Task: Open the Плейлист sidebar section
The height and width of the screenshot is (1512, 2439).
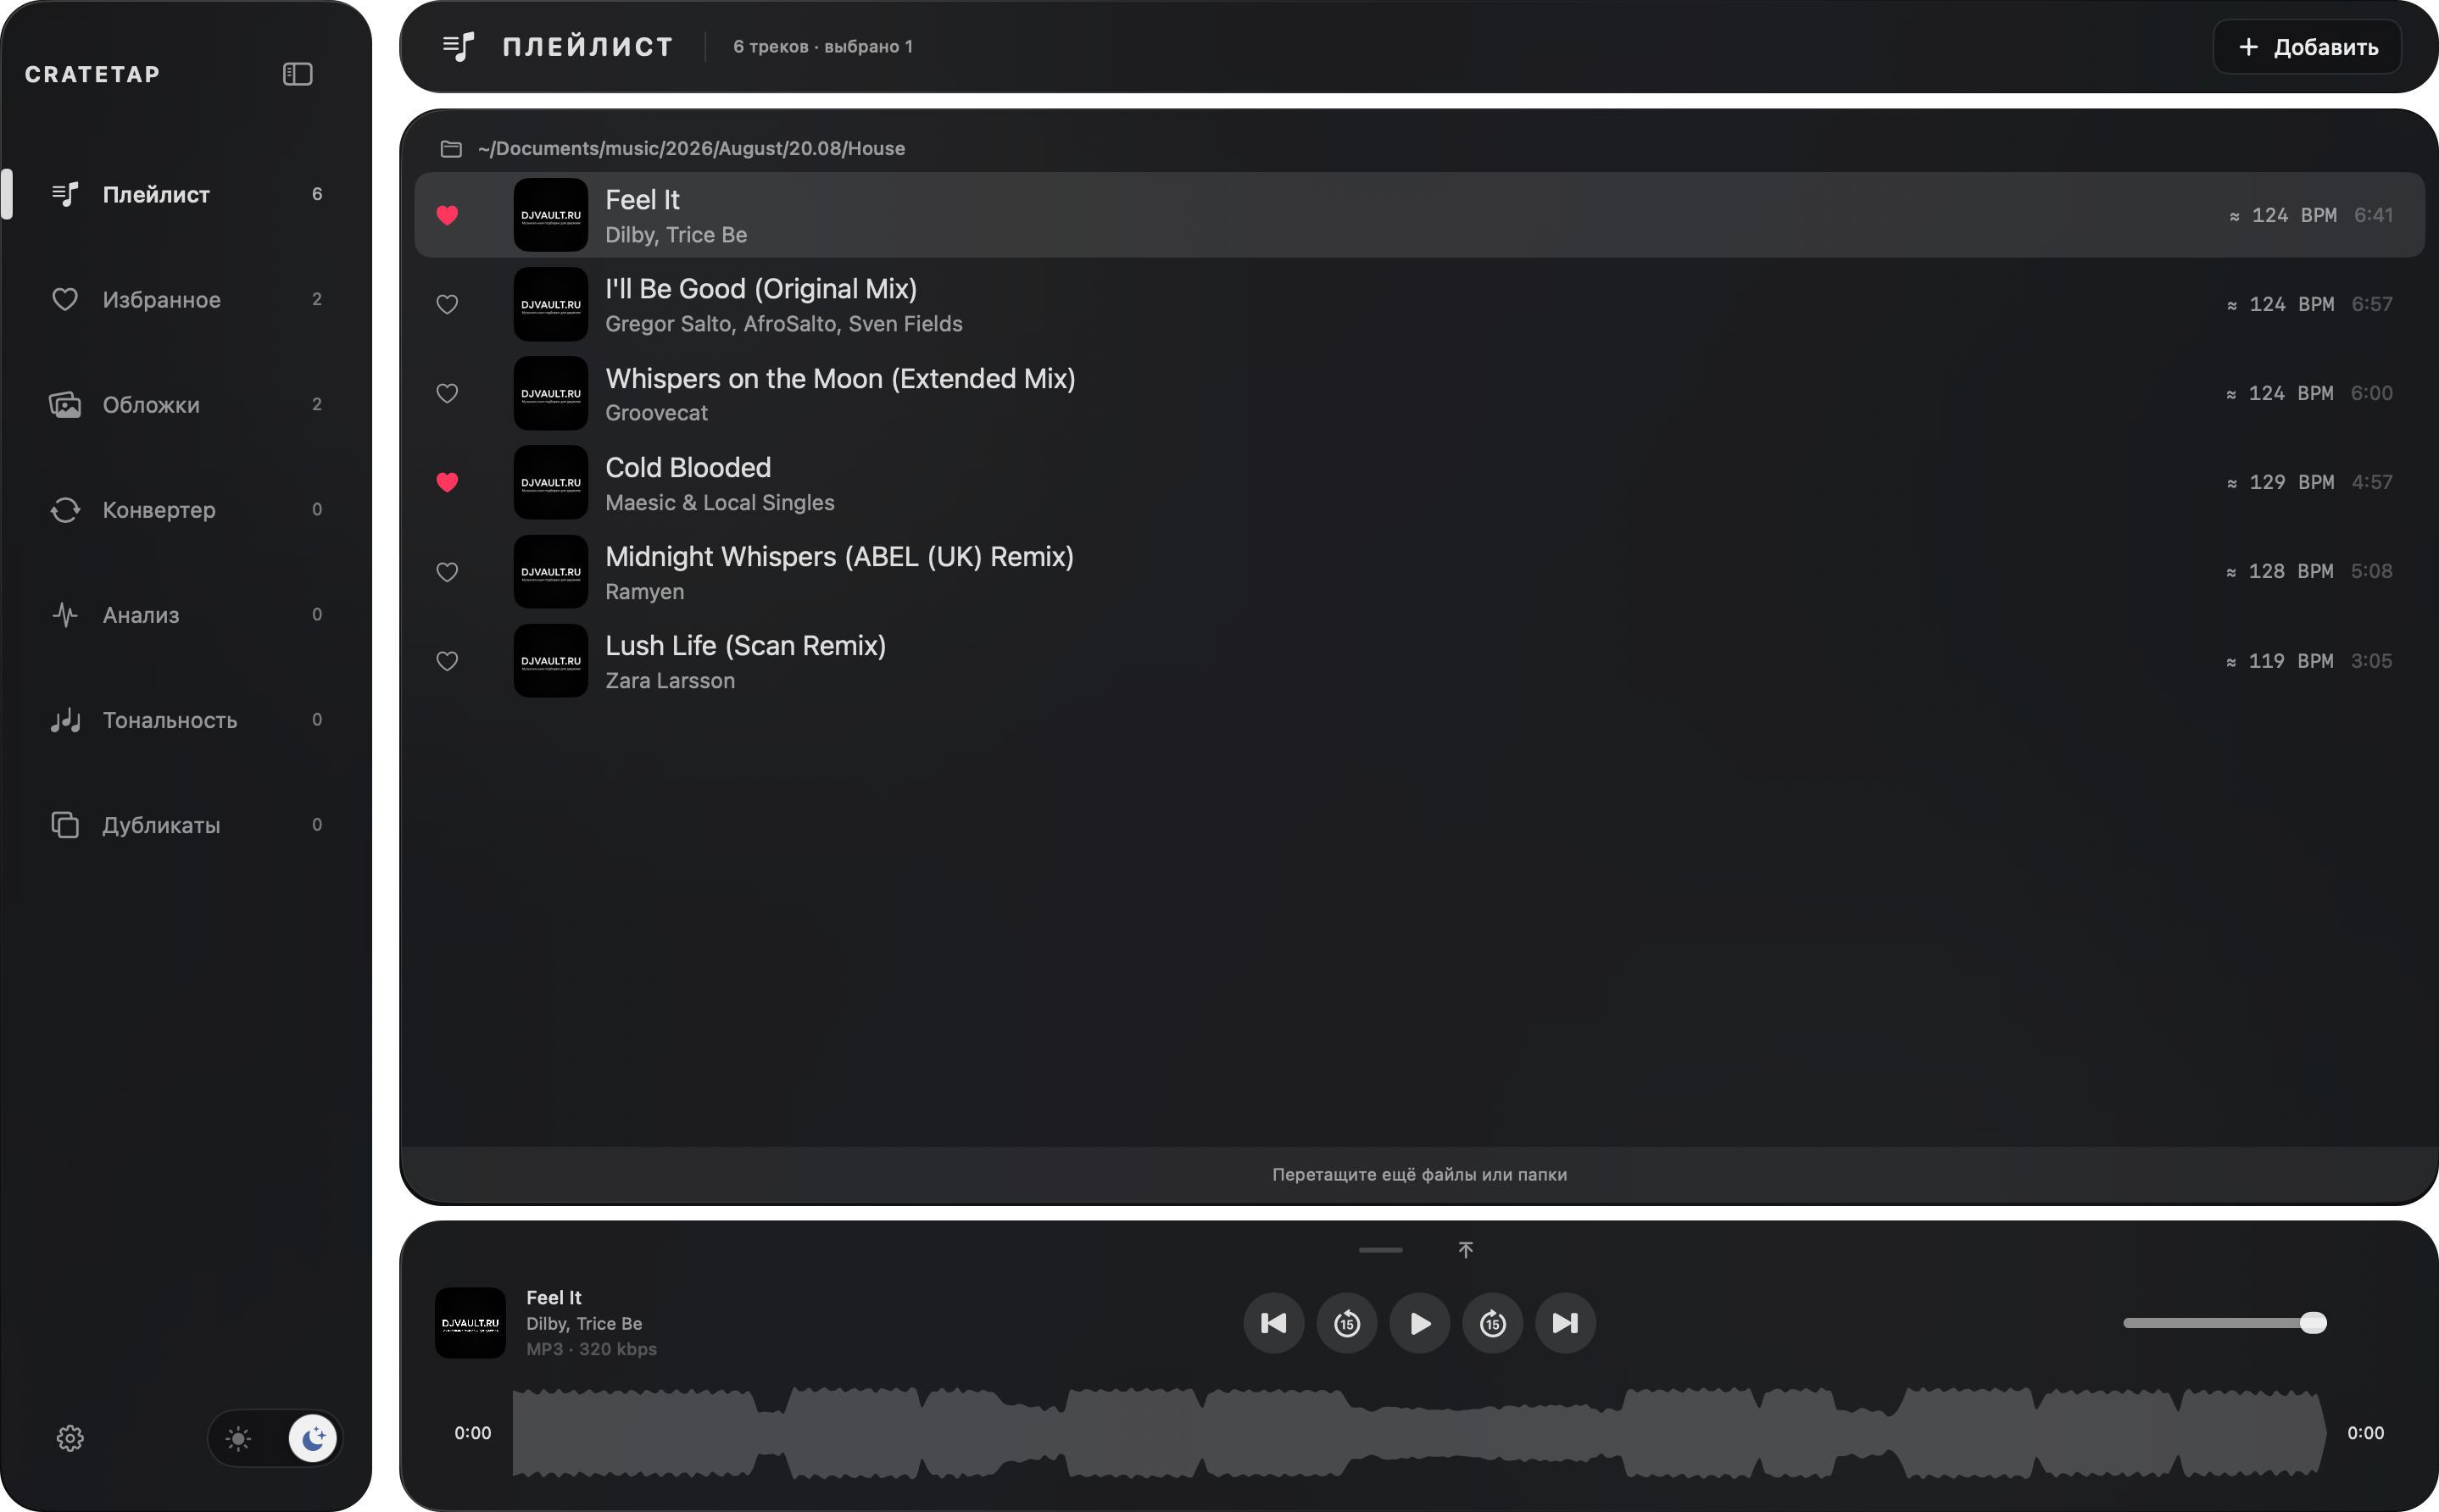Action: pyautogui.click(x=186, y=194)
